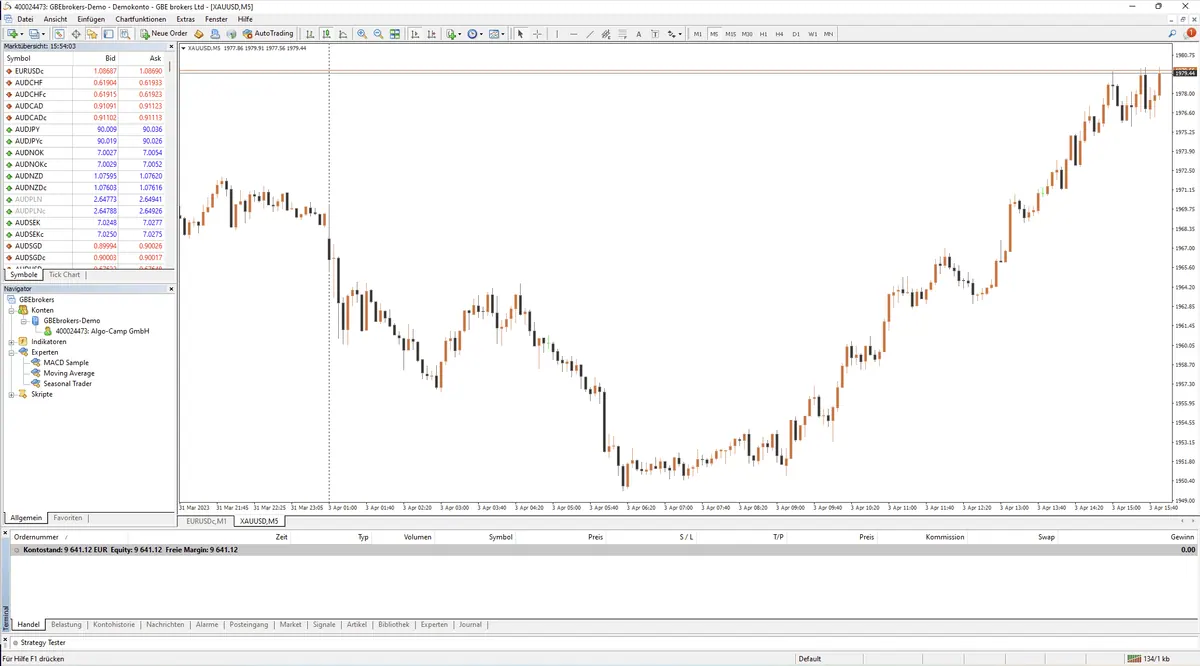1200x666 pixels.
Task: Tile chart windows icon
Action: click(x=395, y=33)
